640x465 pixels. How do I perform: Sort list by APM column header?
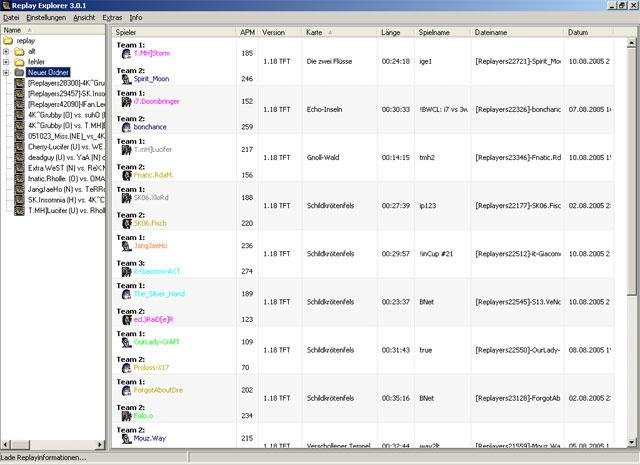click(247, 32)
